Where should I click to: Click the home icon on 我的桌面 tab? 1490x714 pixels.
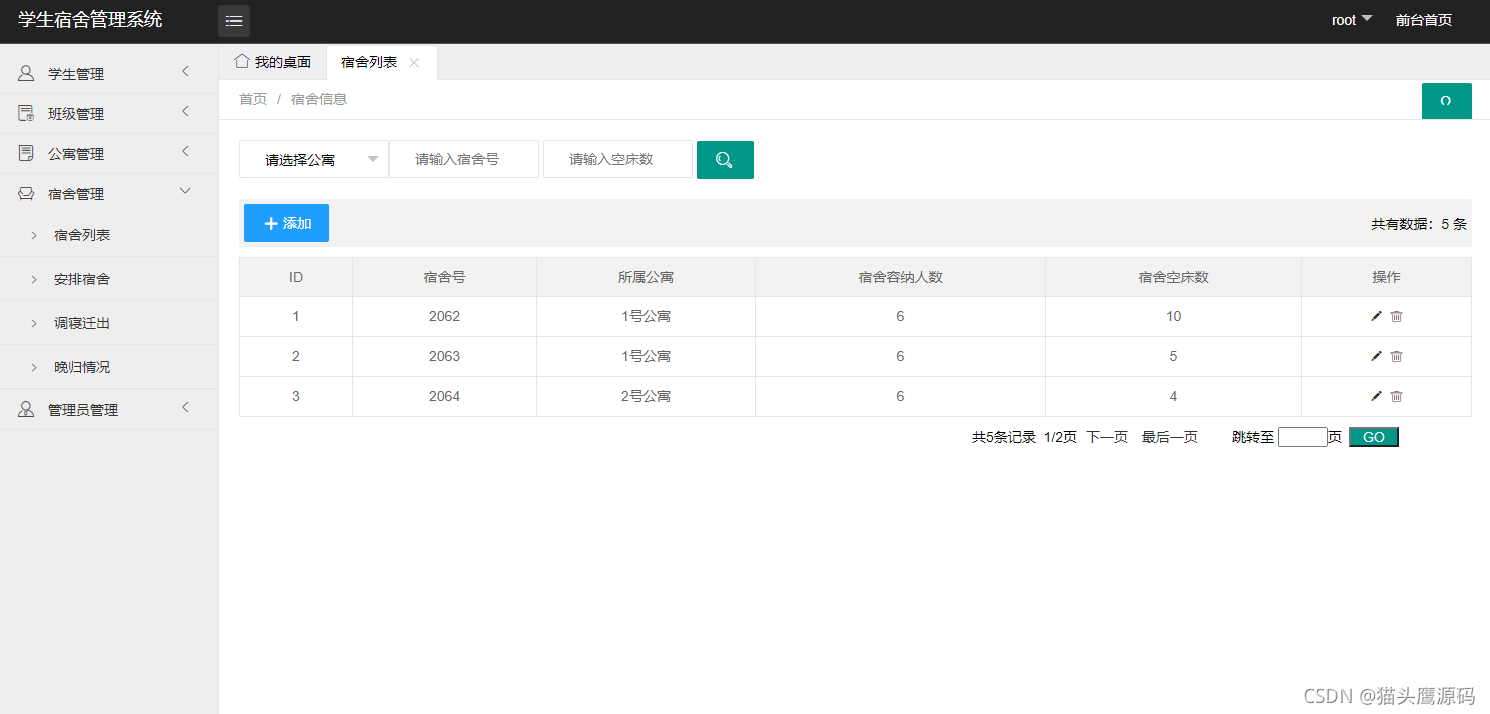[x=241, y=61]
